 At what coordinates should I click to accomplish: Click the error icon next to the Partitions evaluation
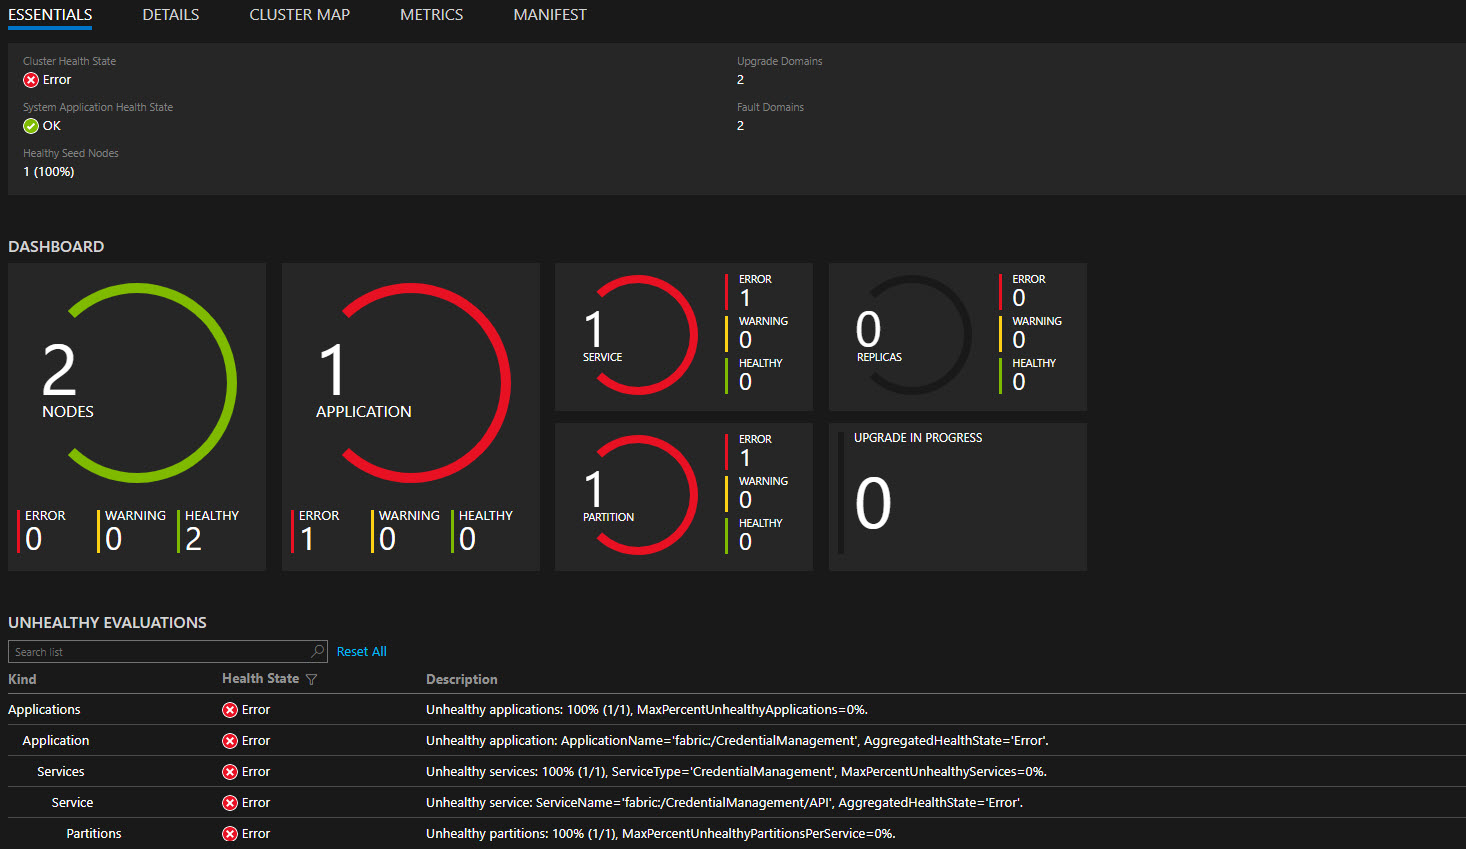click(x=229, y=833)
